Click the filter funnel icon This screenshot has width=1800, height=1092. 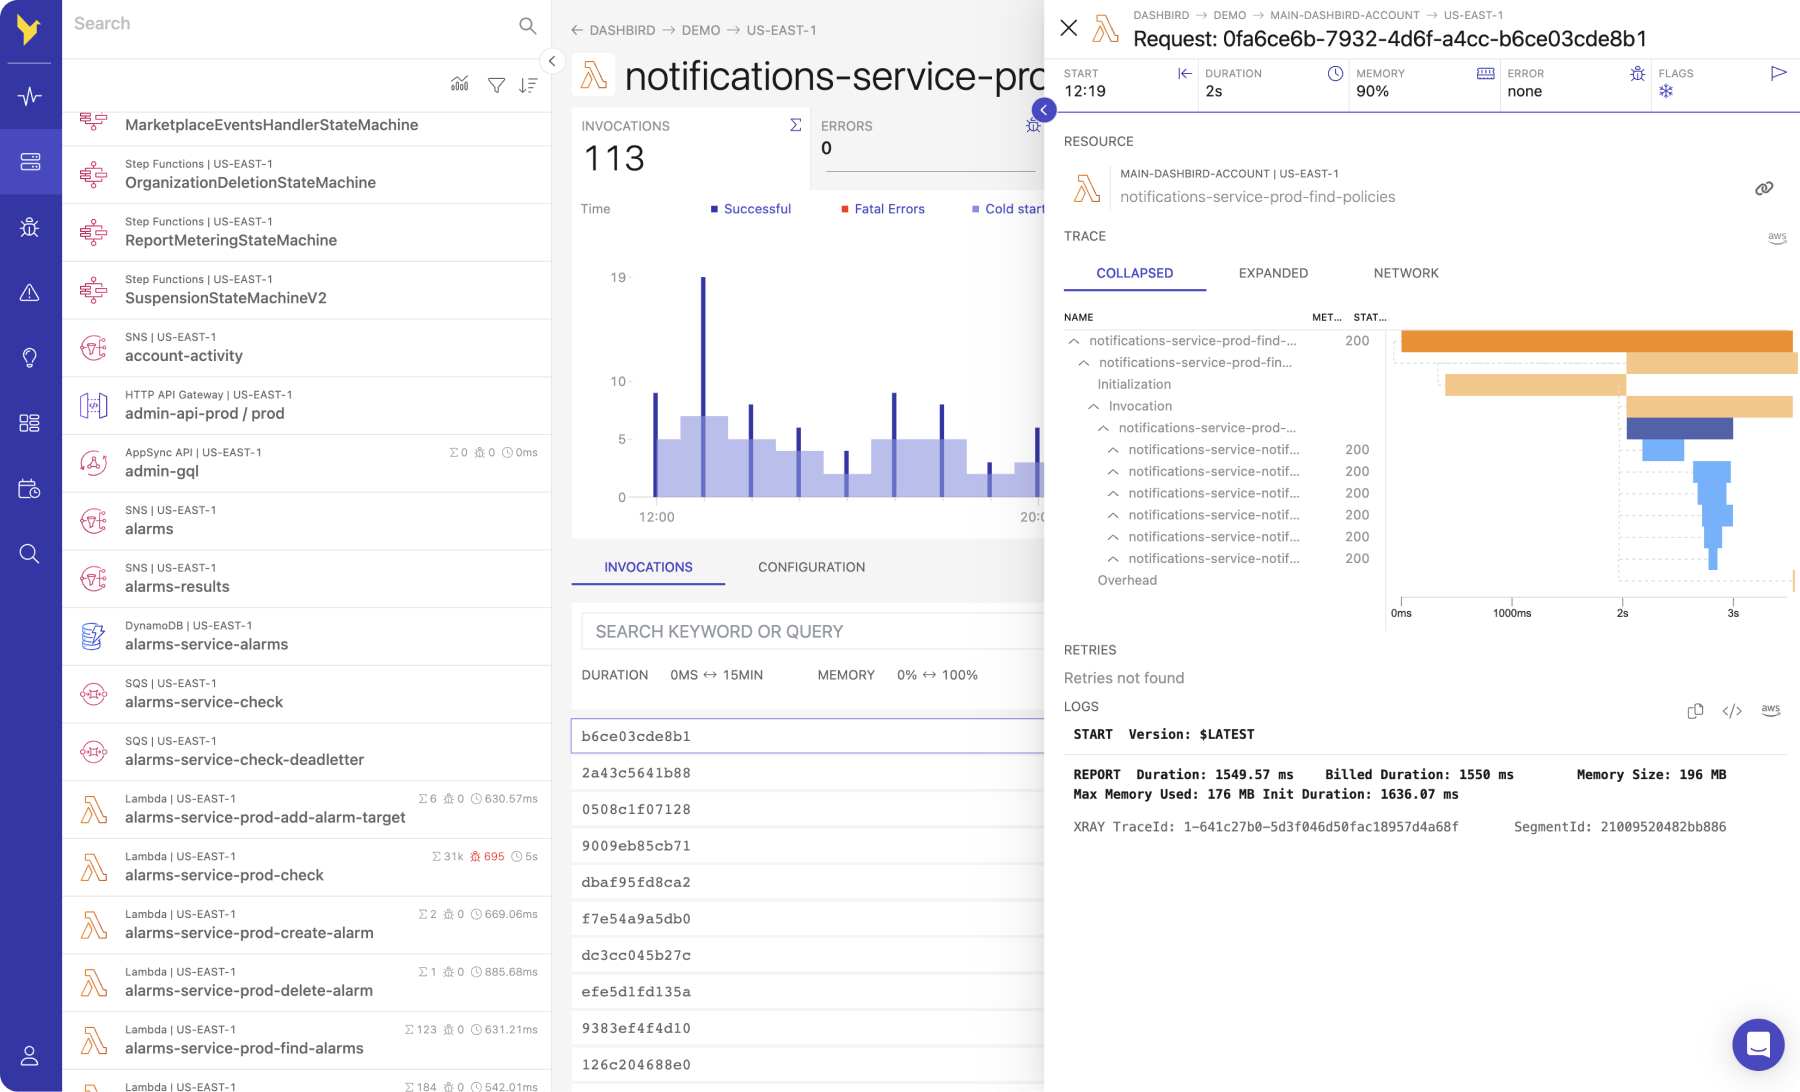click(496, 86)
